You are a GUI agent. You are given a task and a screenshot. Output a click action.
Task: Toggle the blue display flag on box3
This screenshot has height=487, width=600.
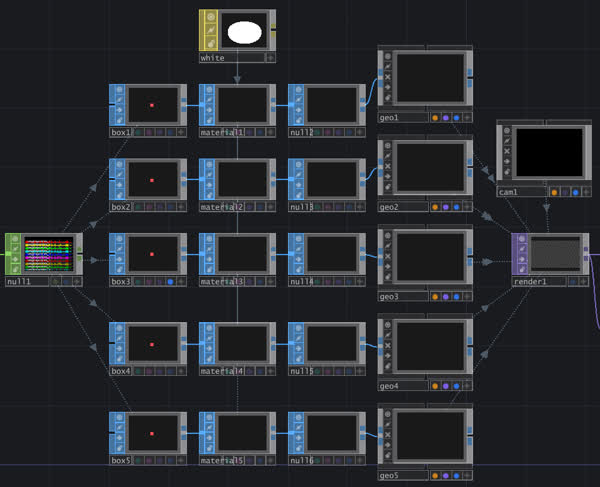click(169, 282)
